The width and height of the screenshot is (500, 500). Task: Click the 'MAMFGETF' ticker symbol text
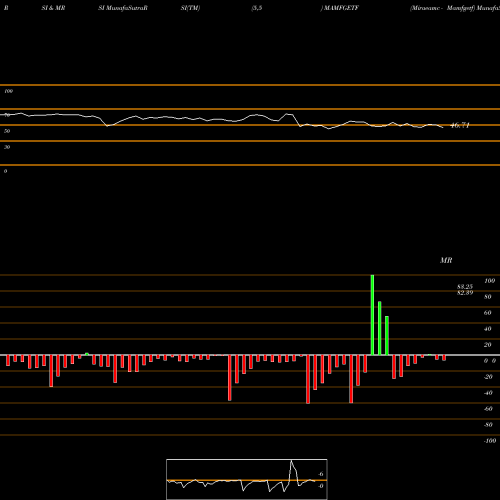(341, 8)
